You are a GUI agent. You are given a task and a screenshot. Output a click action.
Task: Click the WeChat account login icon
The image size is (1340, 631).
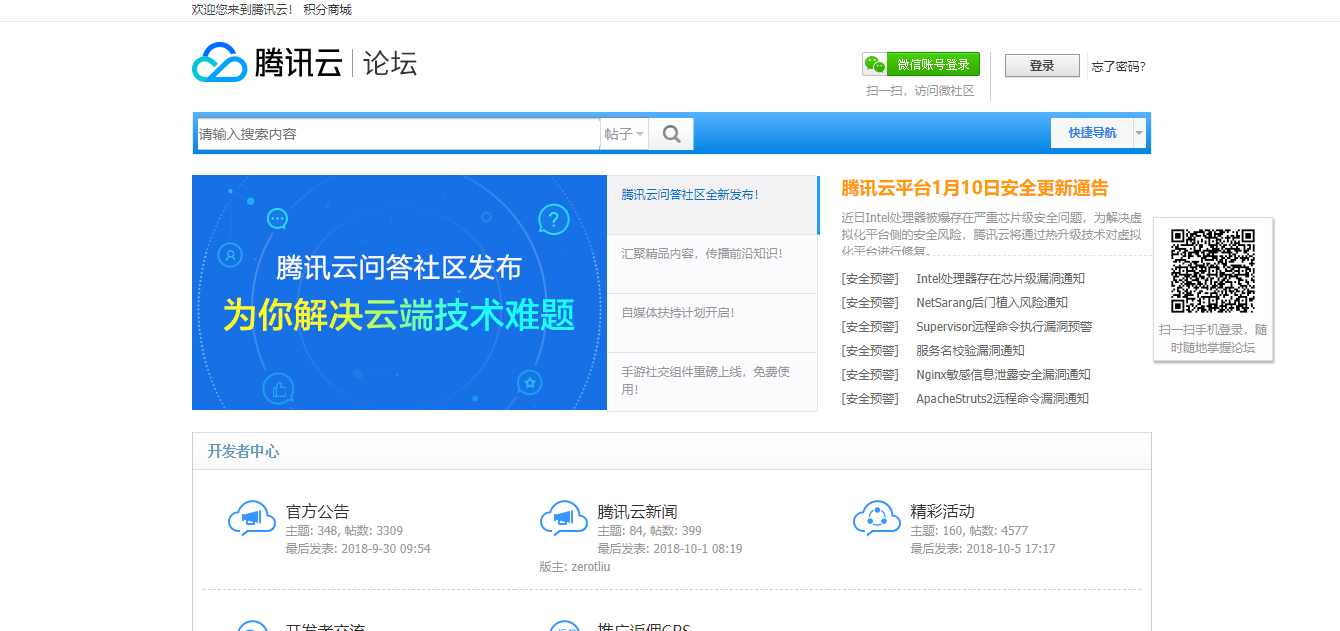(x=875, y=64)
